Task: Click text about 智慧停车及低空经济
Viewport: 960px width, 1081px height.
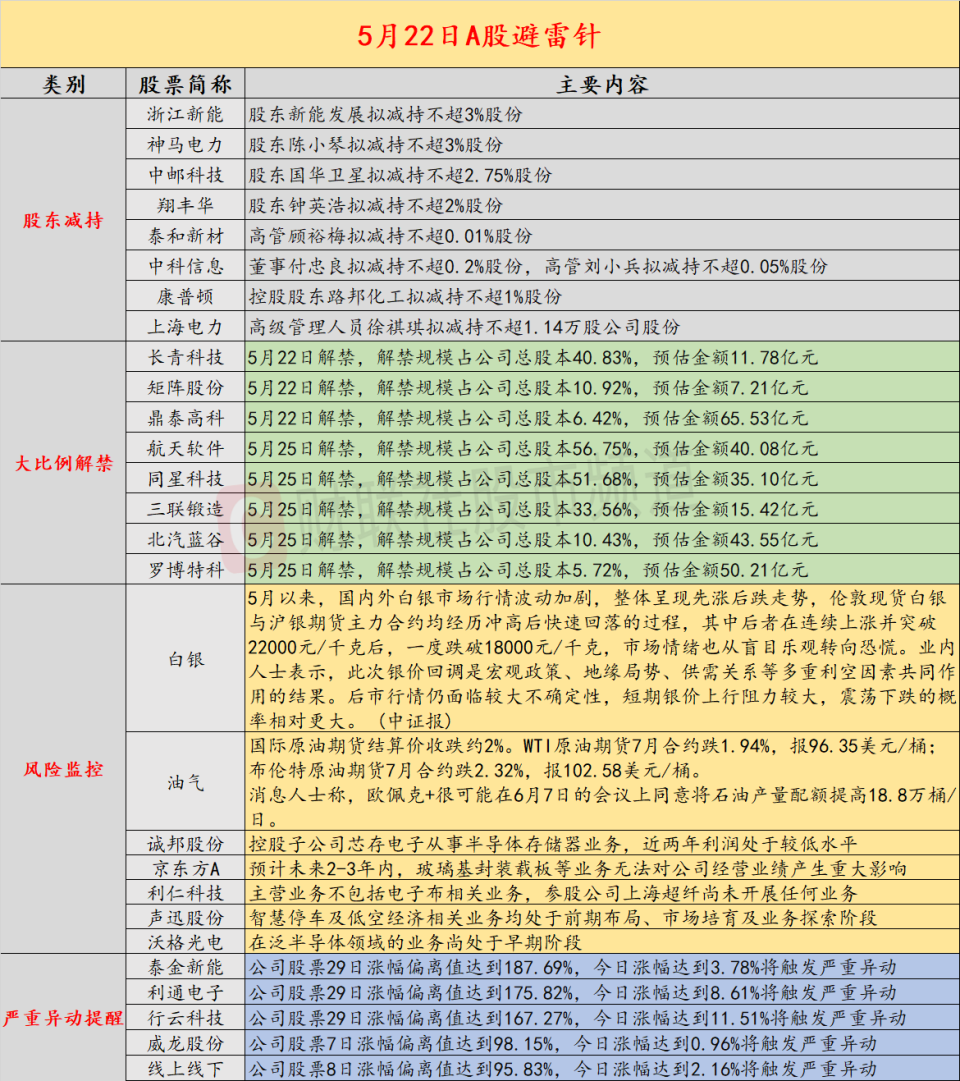Action: pos(562,918)
